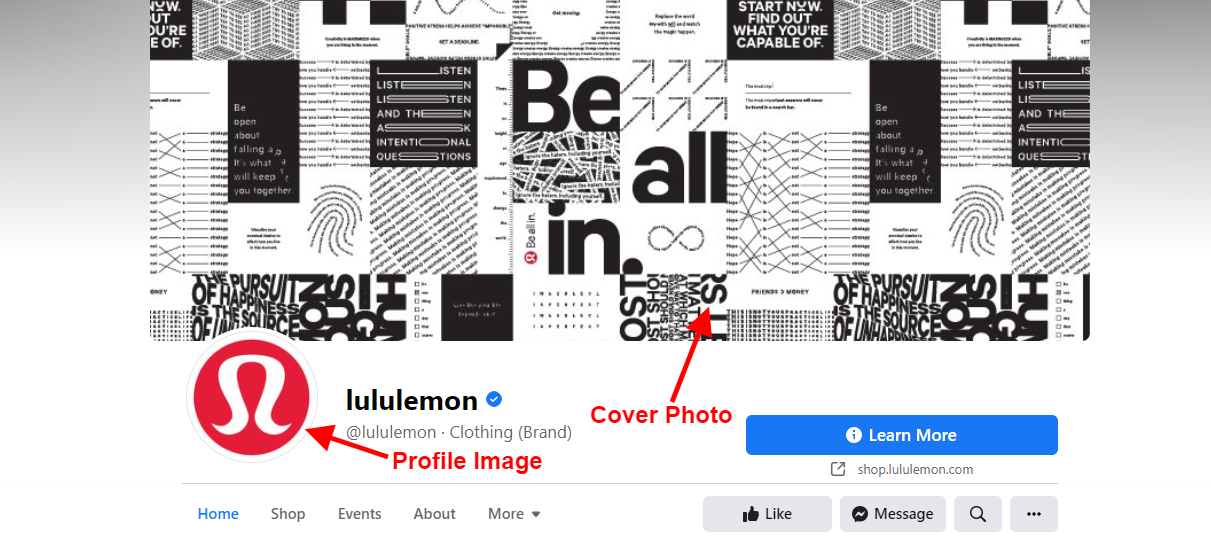
Task: Click the red lululemon logo profile image
Action: pyautogui.click(x=252, y=397)
